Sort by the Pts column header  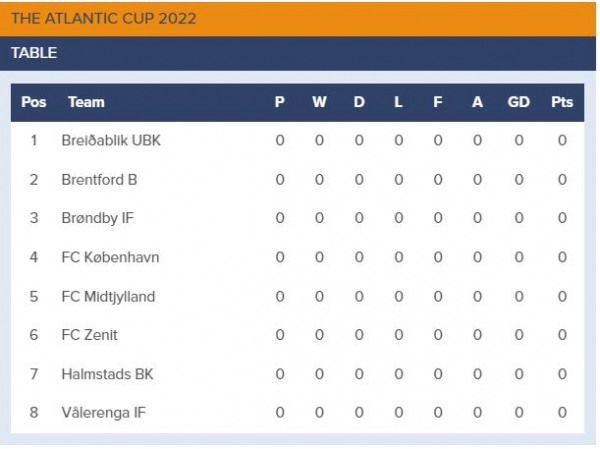562,102
